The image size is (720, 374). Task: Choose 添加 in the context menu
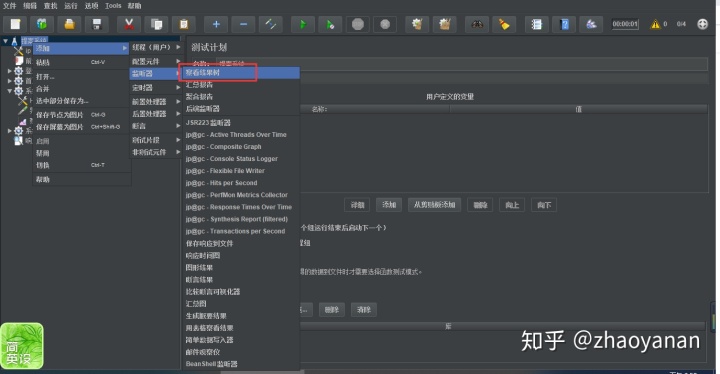[x=81, y=48]
